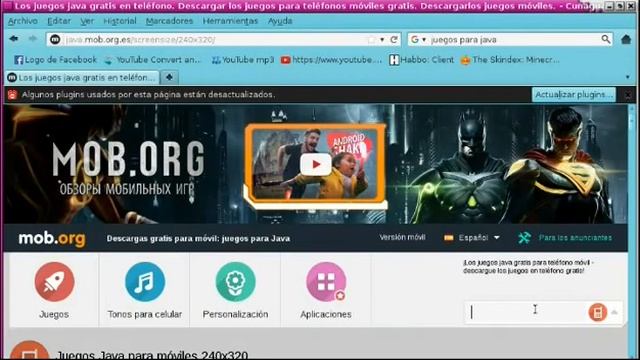Open the Para los anunciantes link

click(575, 238)
